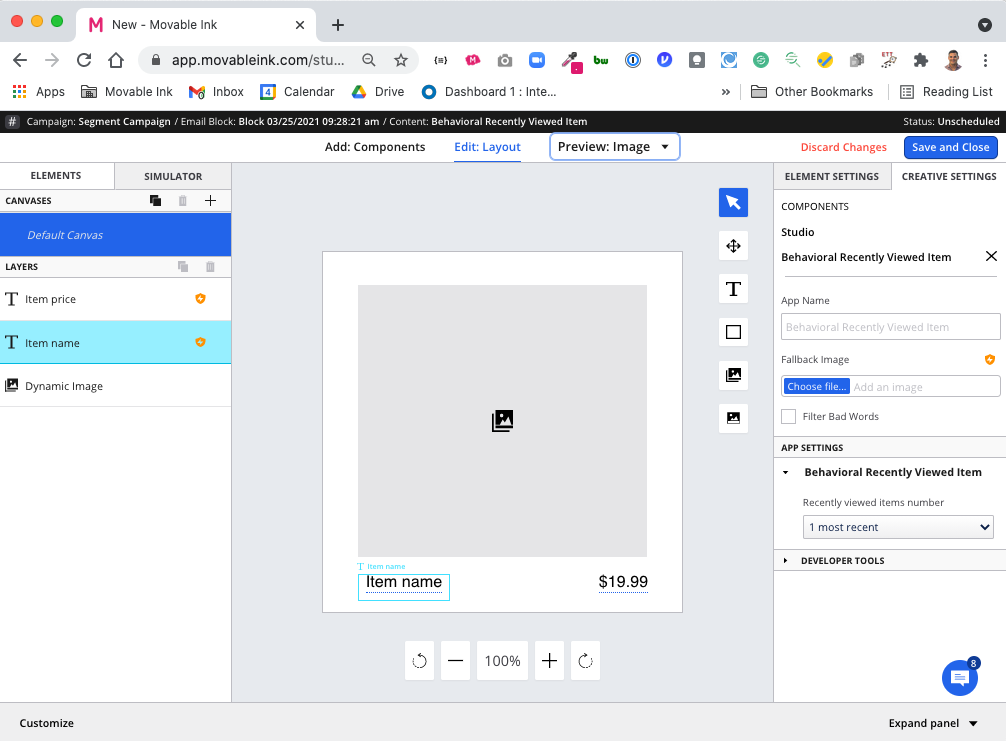Image resolution: width=1006 pixels, height=741 pixels.
Task: Zoom out with the minus button
Action: coord(456,660)
